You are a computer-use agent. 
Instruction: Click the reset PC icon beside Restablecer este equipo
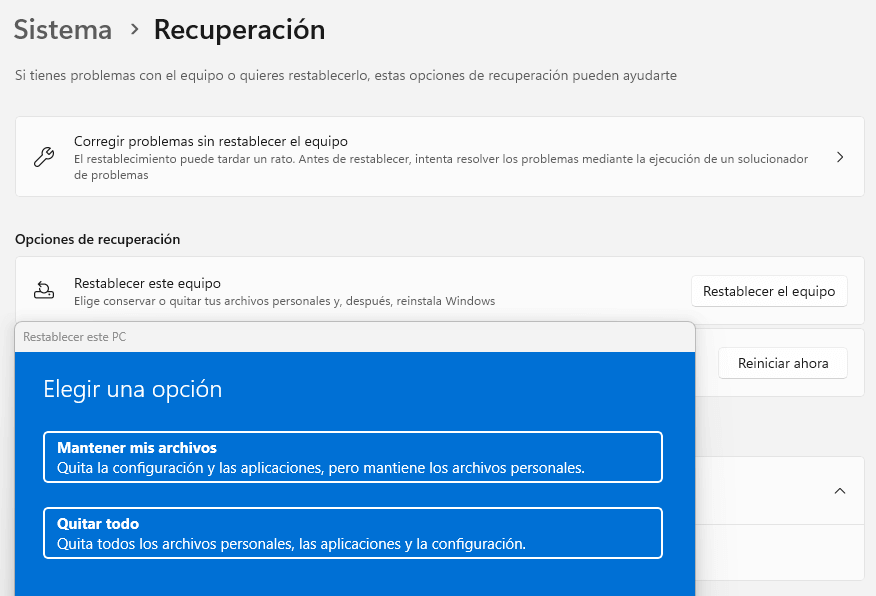tap(44, 290)
